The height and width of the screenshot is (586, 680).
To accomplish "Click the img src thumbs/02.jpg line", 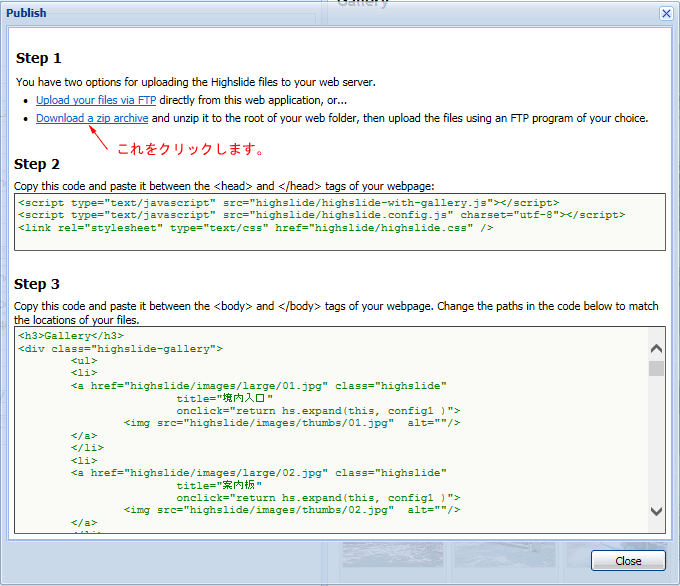I will click(x=292, y=510).
